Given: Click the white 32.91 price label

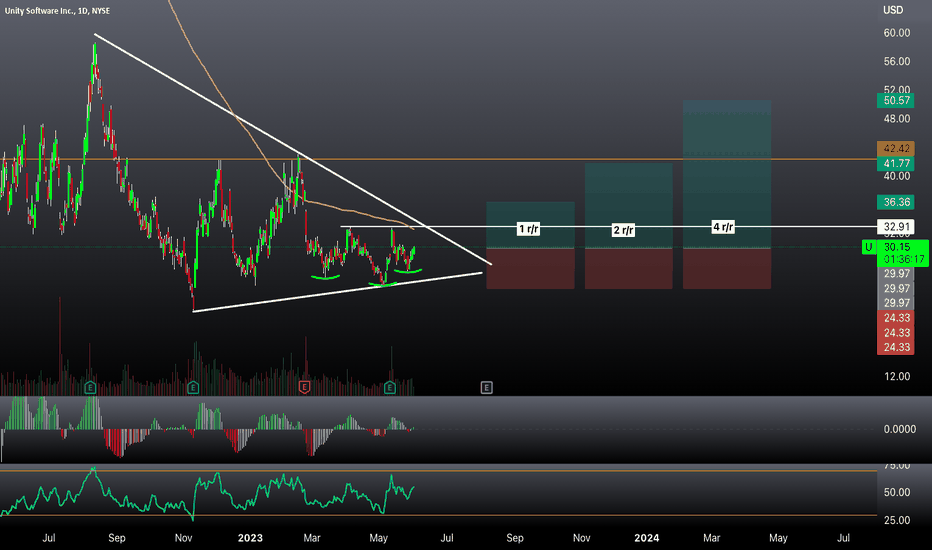Looking at the screenshot, I should [x=896, y=227].
